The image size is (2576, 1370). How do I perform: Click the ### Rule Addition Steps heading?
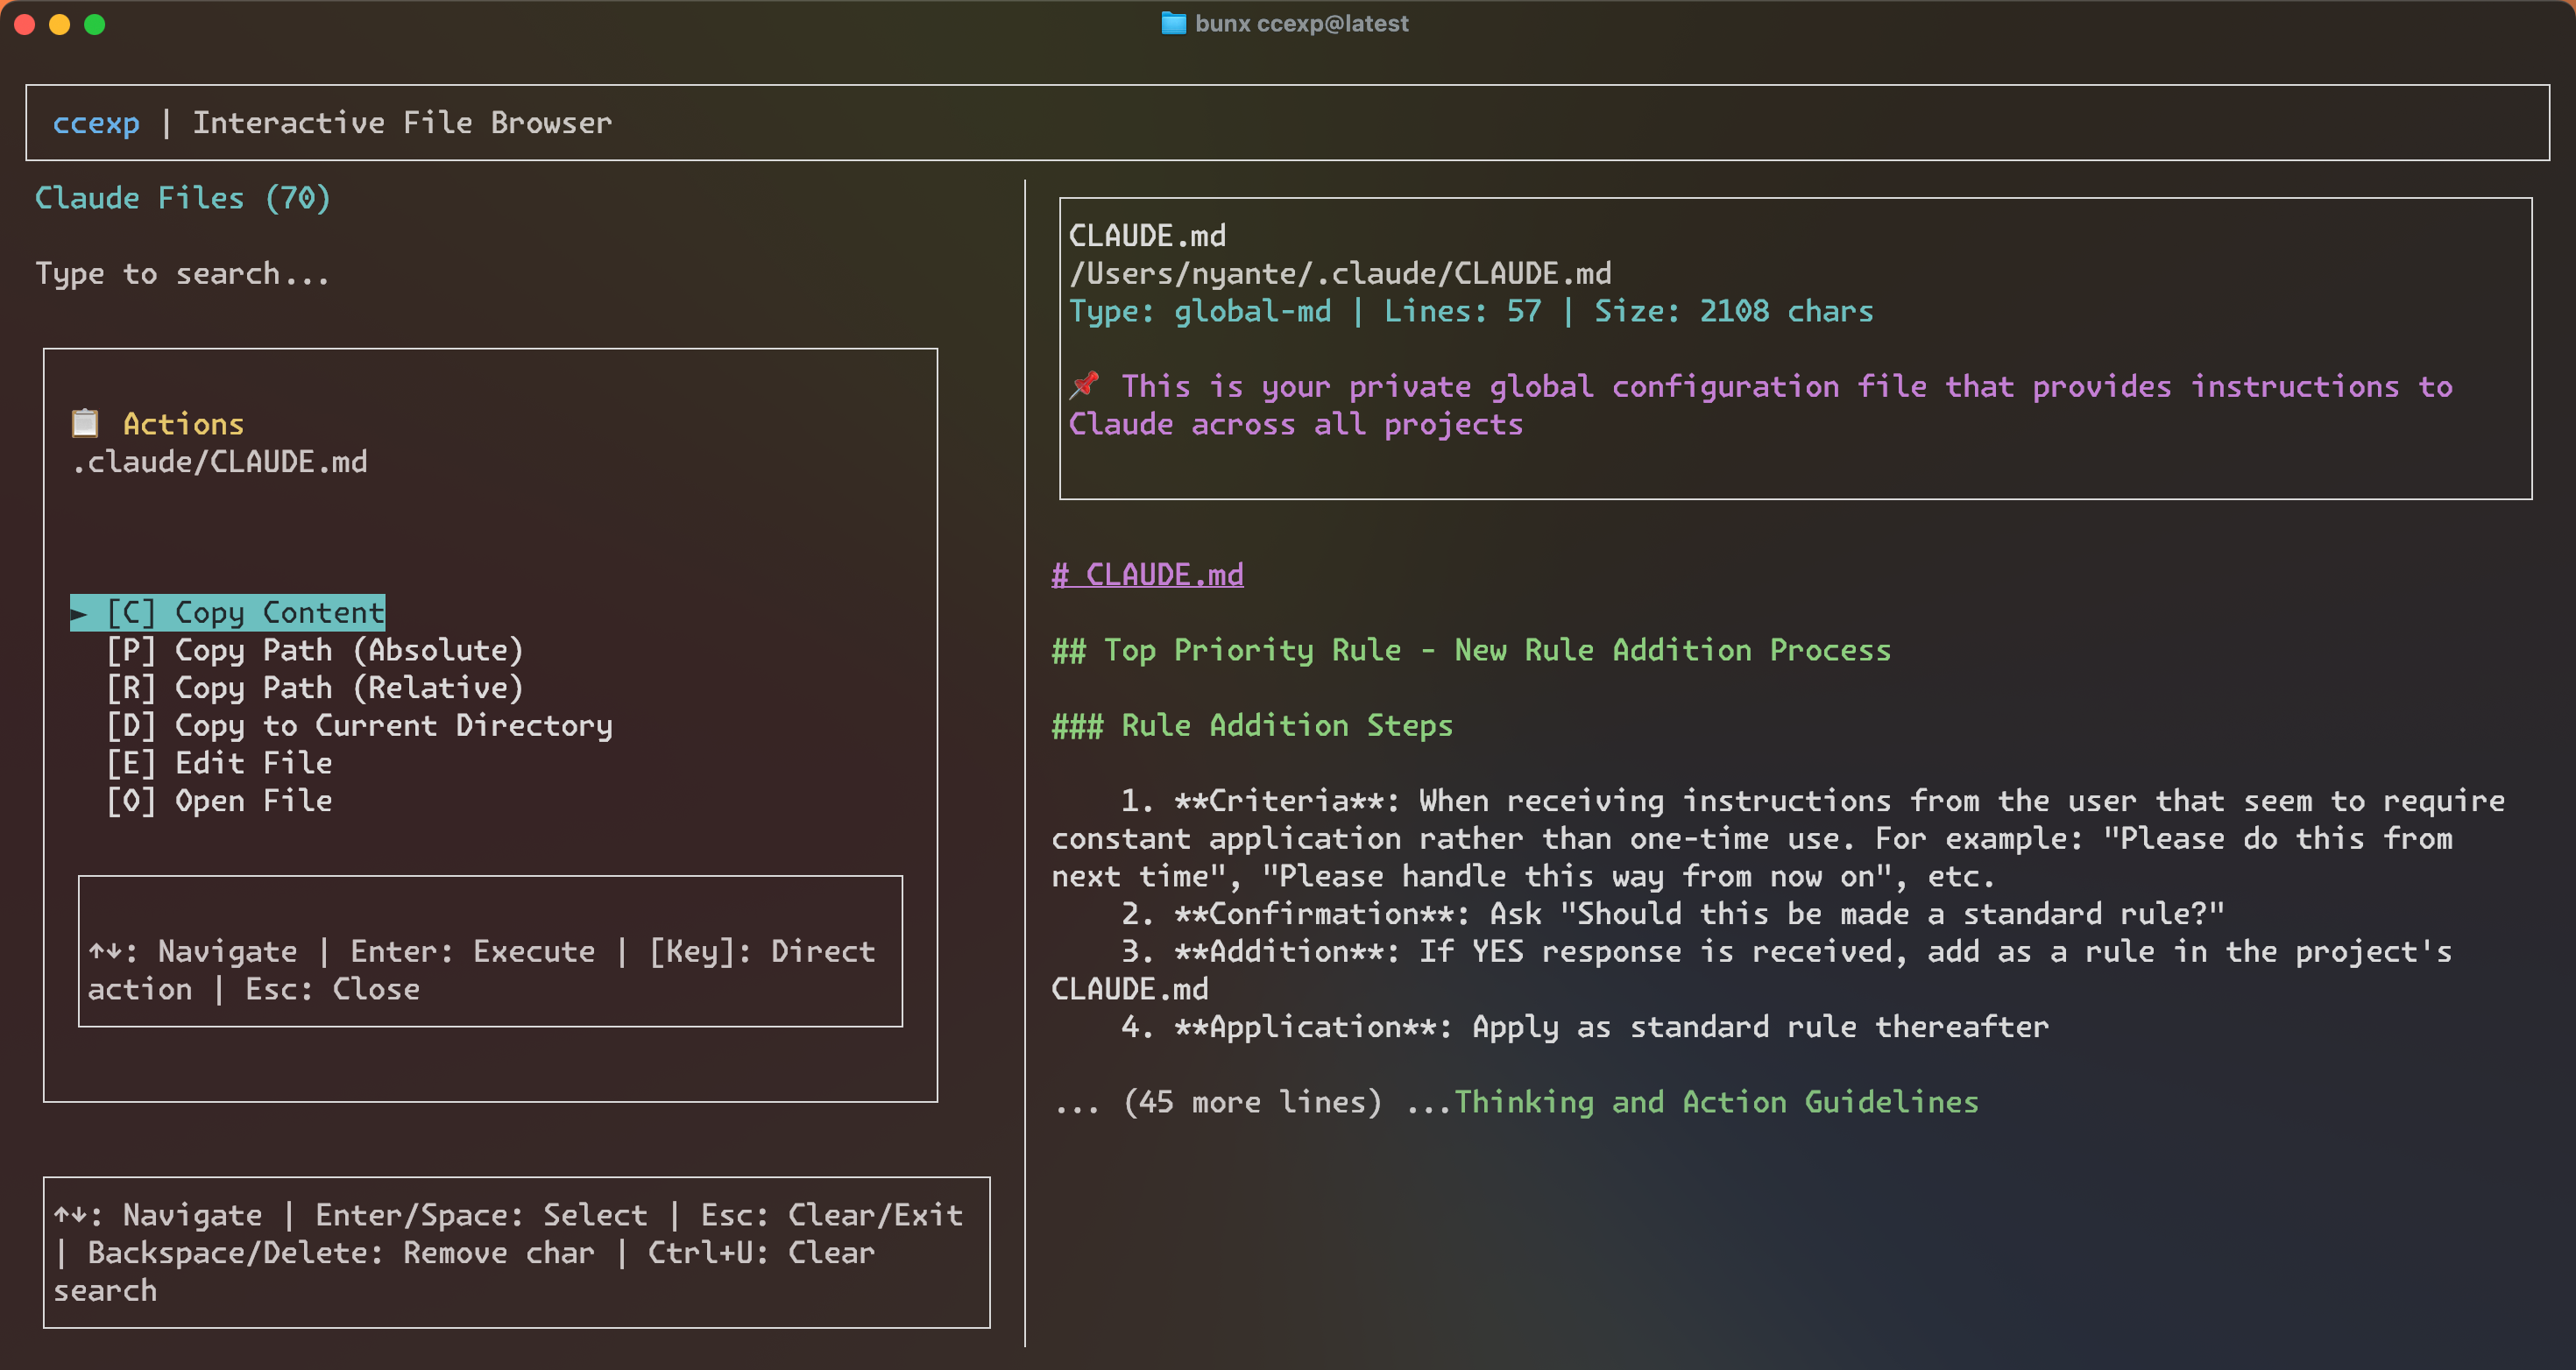point(1252,725)
